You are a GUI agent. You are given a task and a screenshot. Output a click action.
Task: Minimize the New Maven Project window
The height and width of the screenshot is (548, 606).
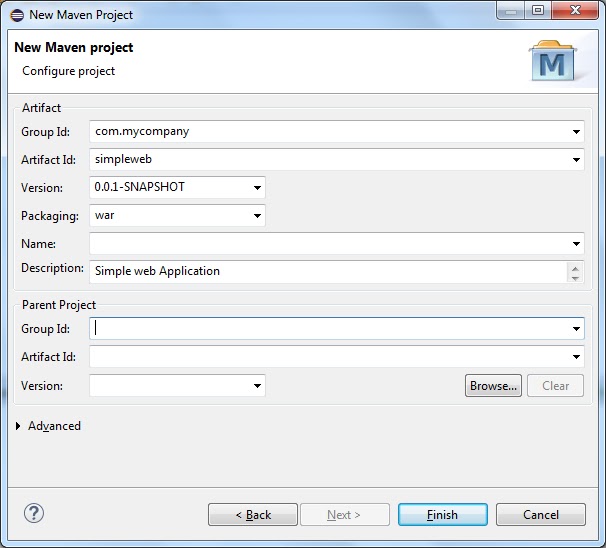coord(511,10)
